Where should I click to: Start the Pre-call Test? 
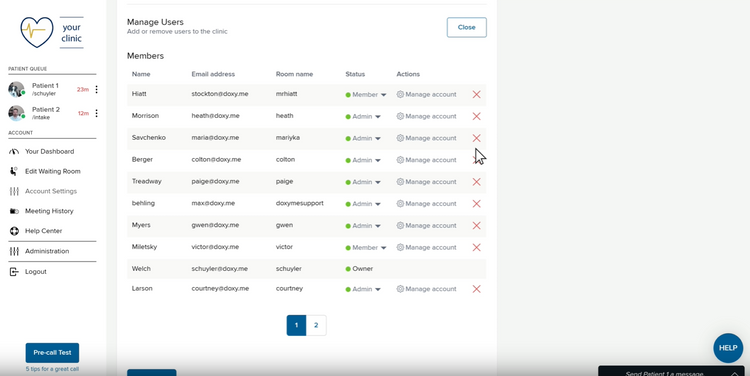[x=52, y=353]
